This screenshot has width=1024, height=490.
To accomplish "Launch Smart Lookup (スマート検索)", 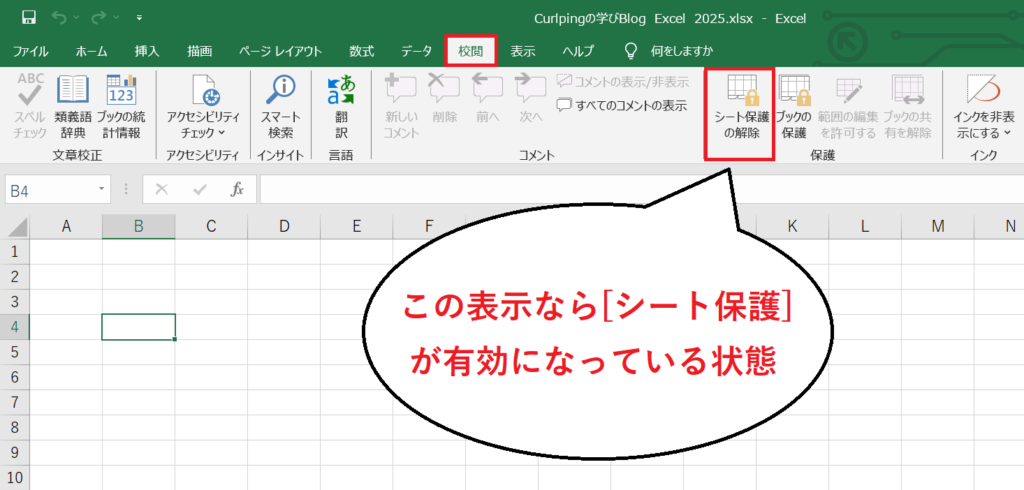I will (280, 108).
